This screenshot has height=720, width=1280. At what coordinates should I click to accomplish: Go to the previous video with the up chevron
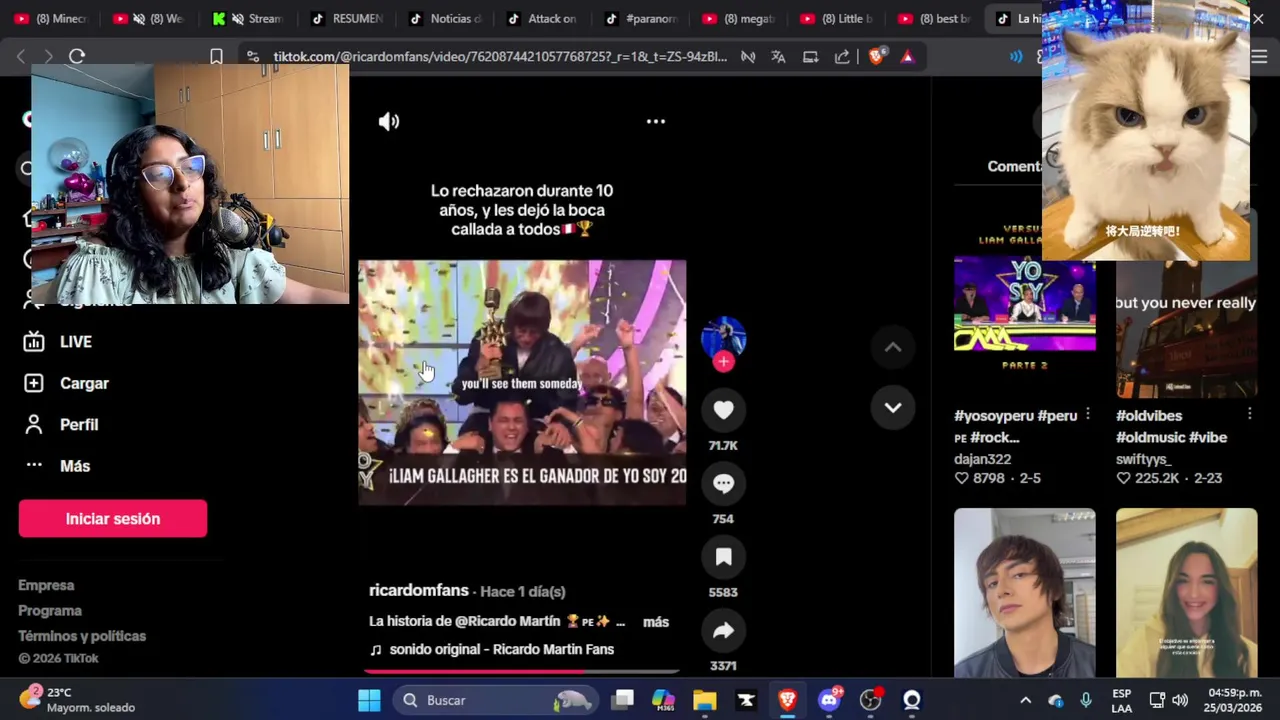coord(893,347)
